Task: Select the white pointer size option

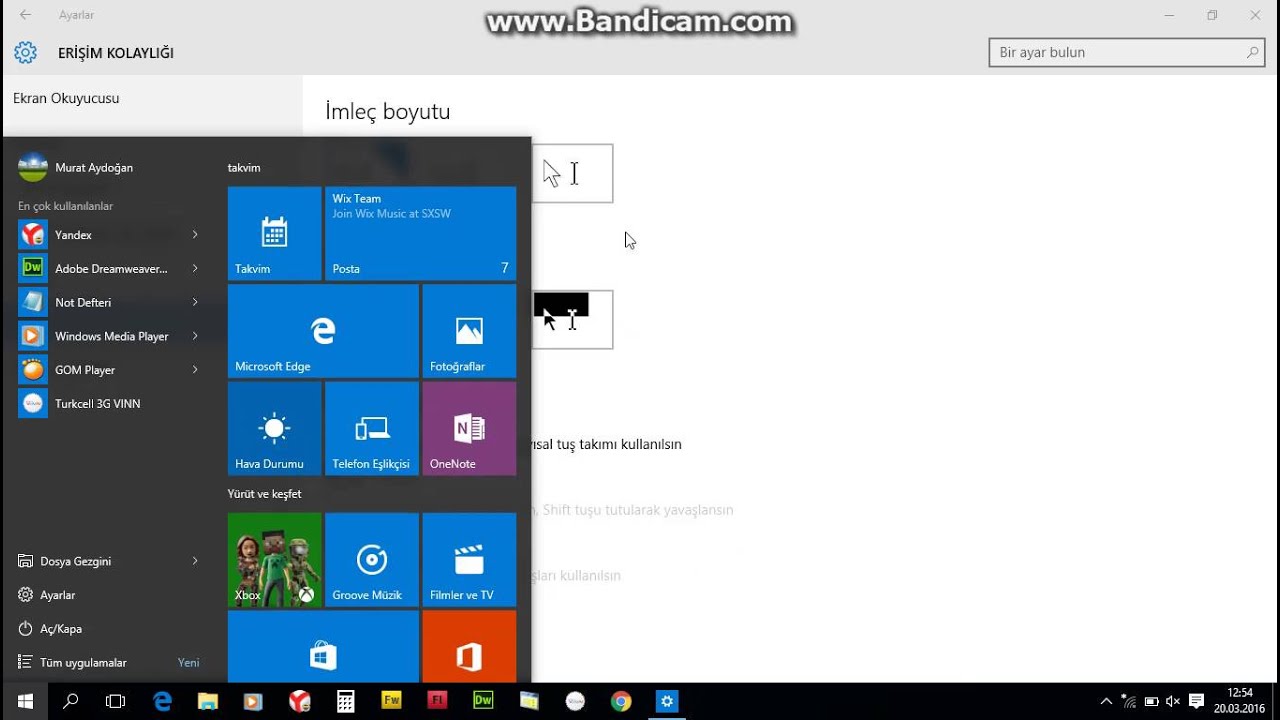Action: (572, 174)
